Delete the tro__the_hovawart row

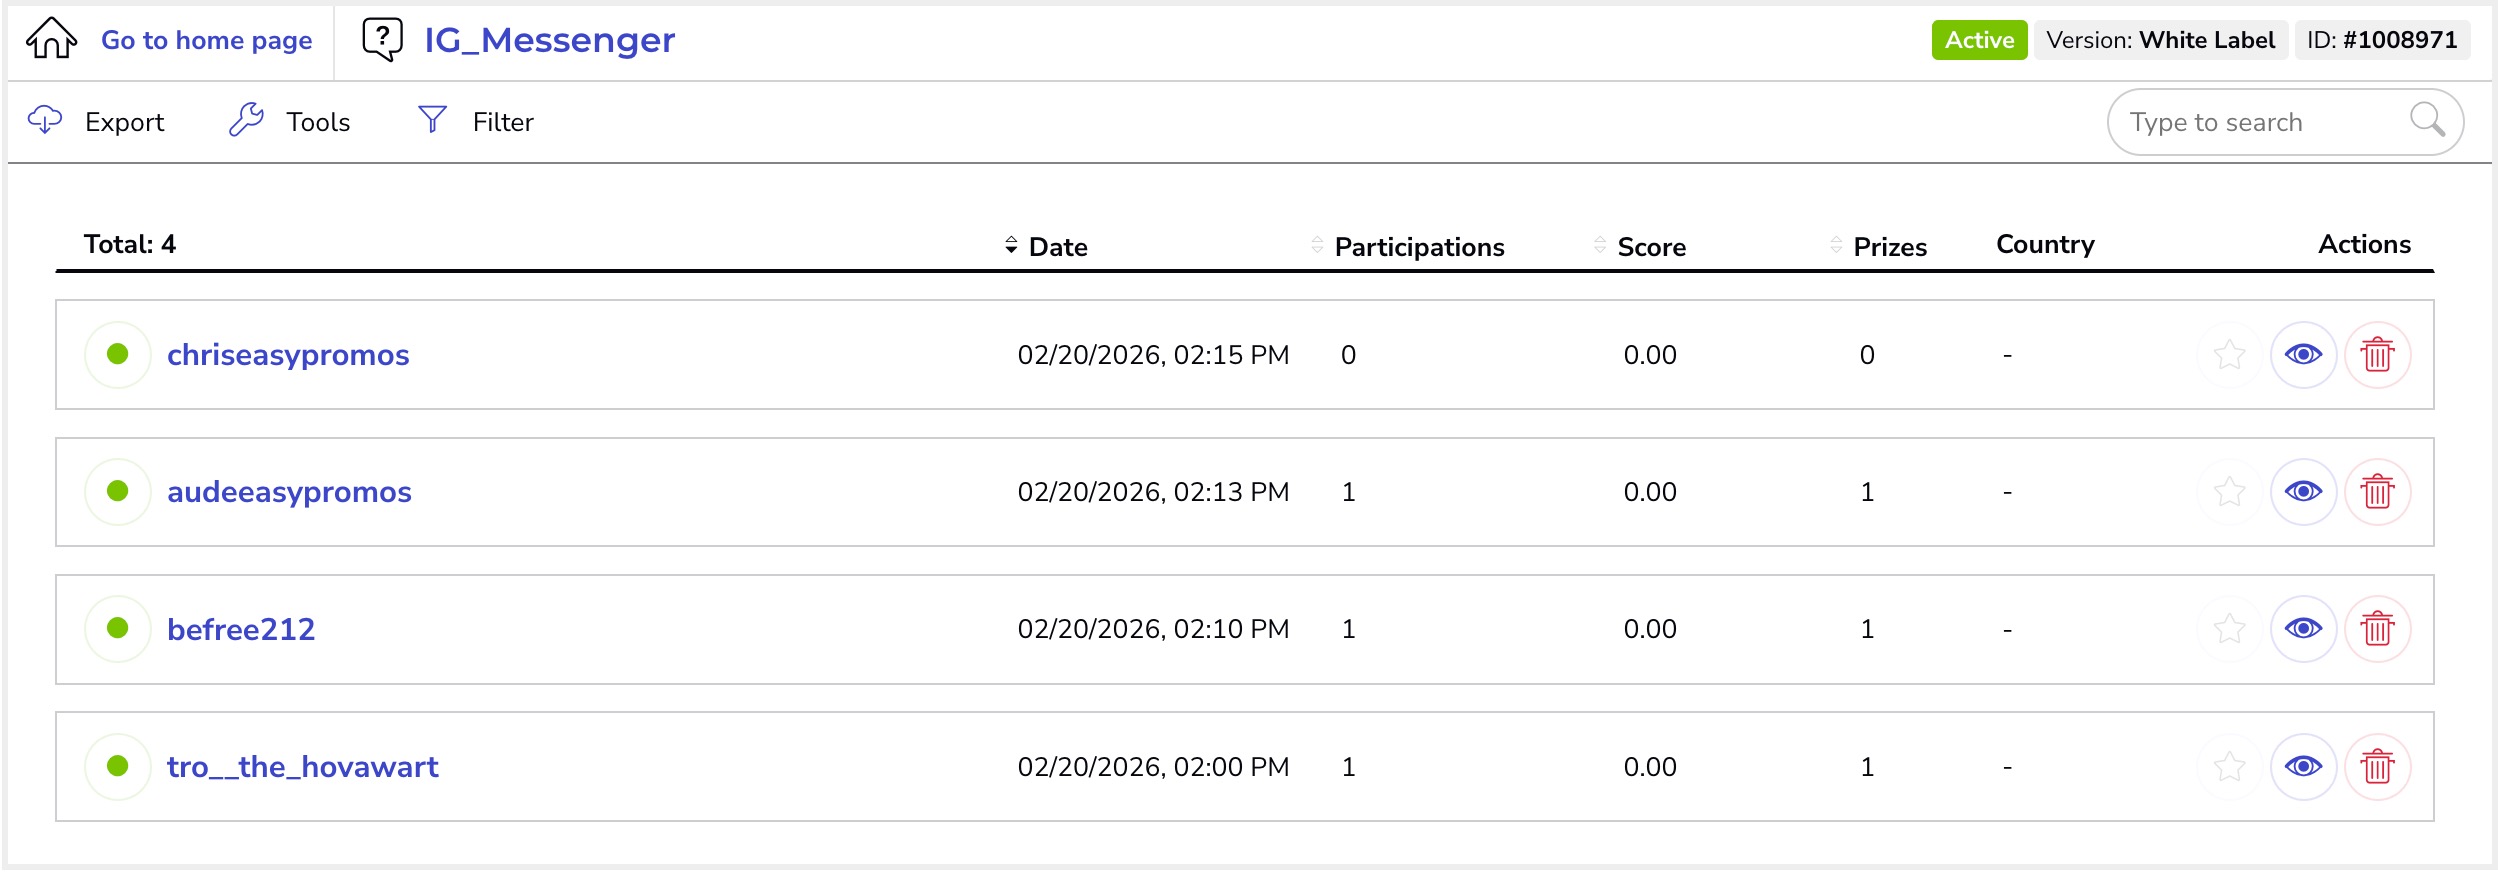[2377, 767]
